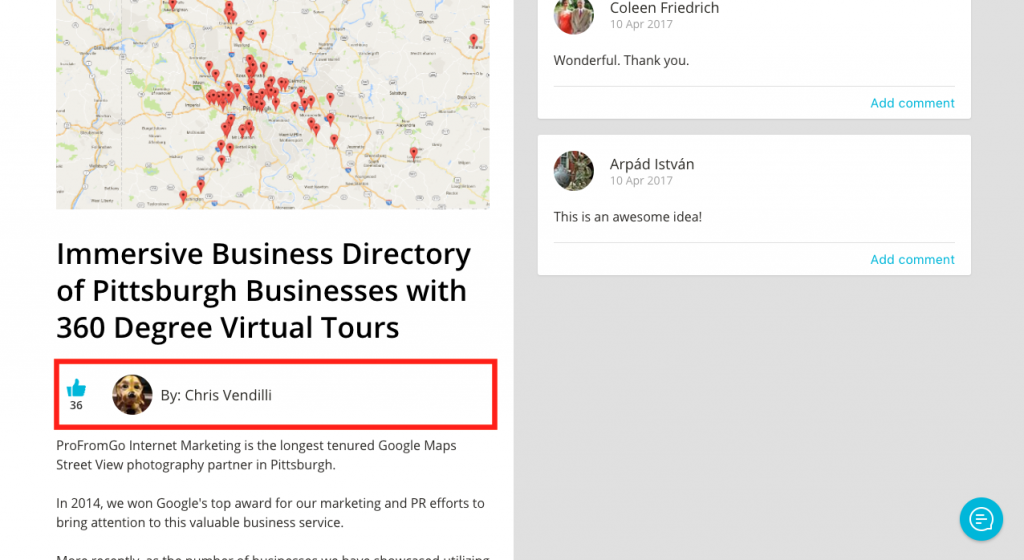Click the comment 'This is an awesome idea!'
Screen dimensions: 1024x560
(x=628, y=217)
